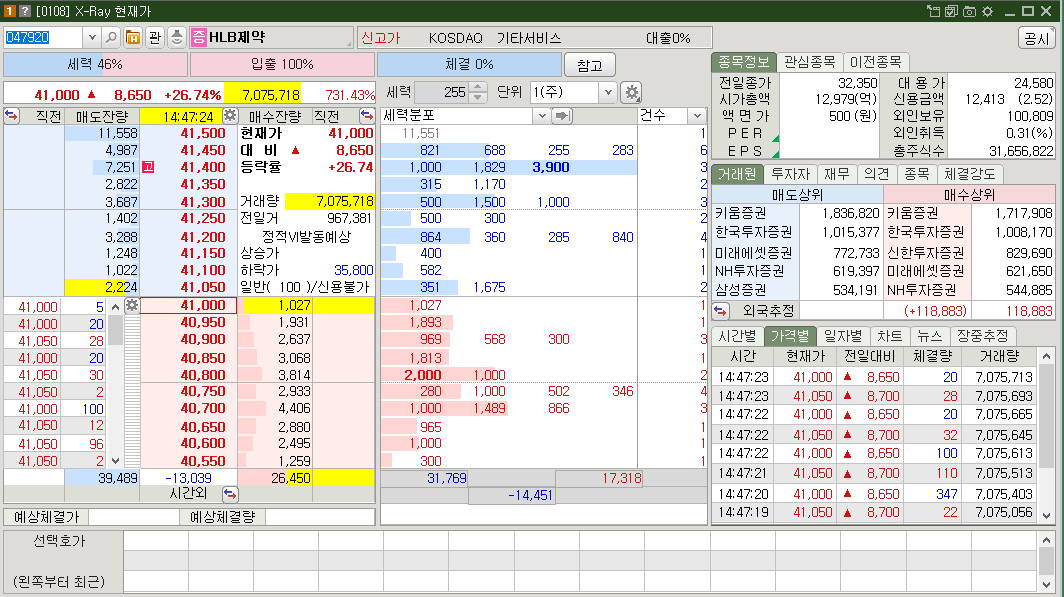Open the question mark help icon
This screenshot has width=1064, height=597.
(x=24, y=11)
